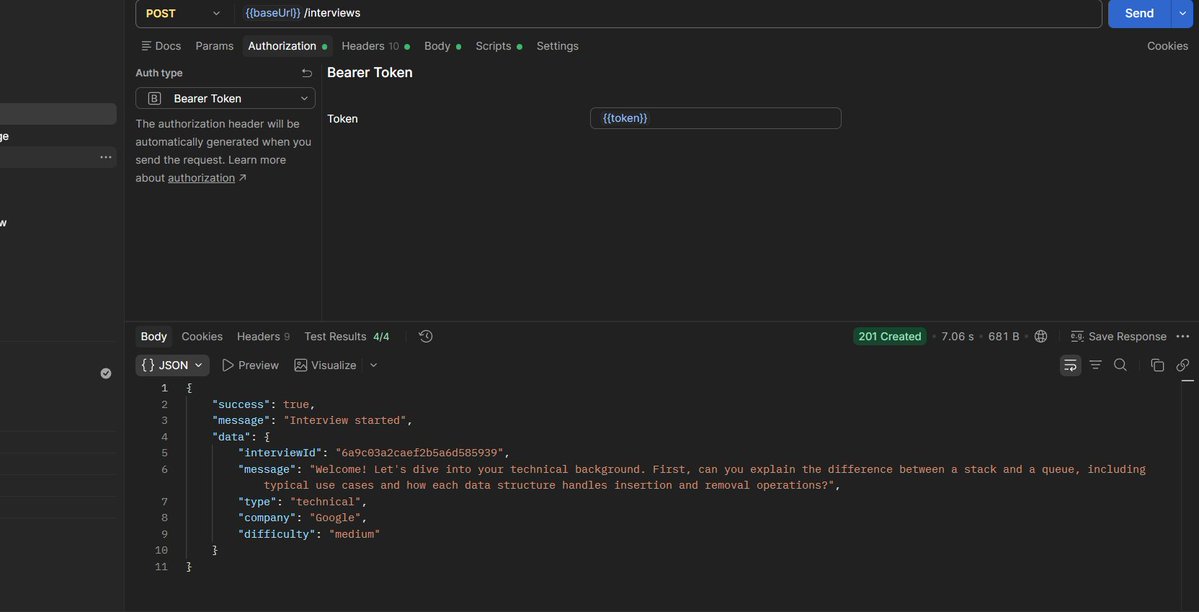Click the response history clock icon
This screenshot has height=612, width=1199.
(x=426, y=337)
